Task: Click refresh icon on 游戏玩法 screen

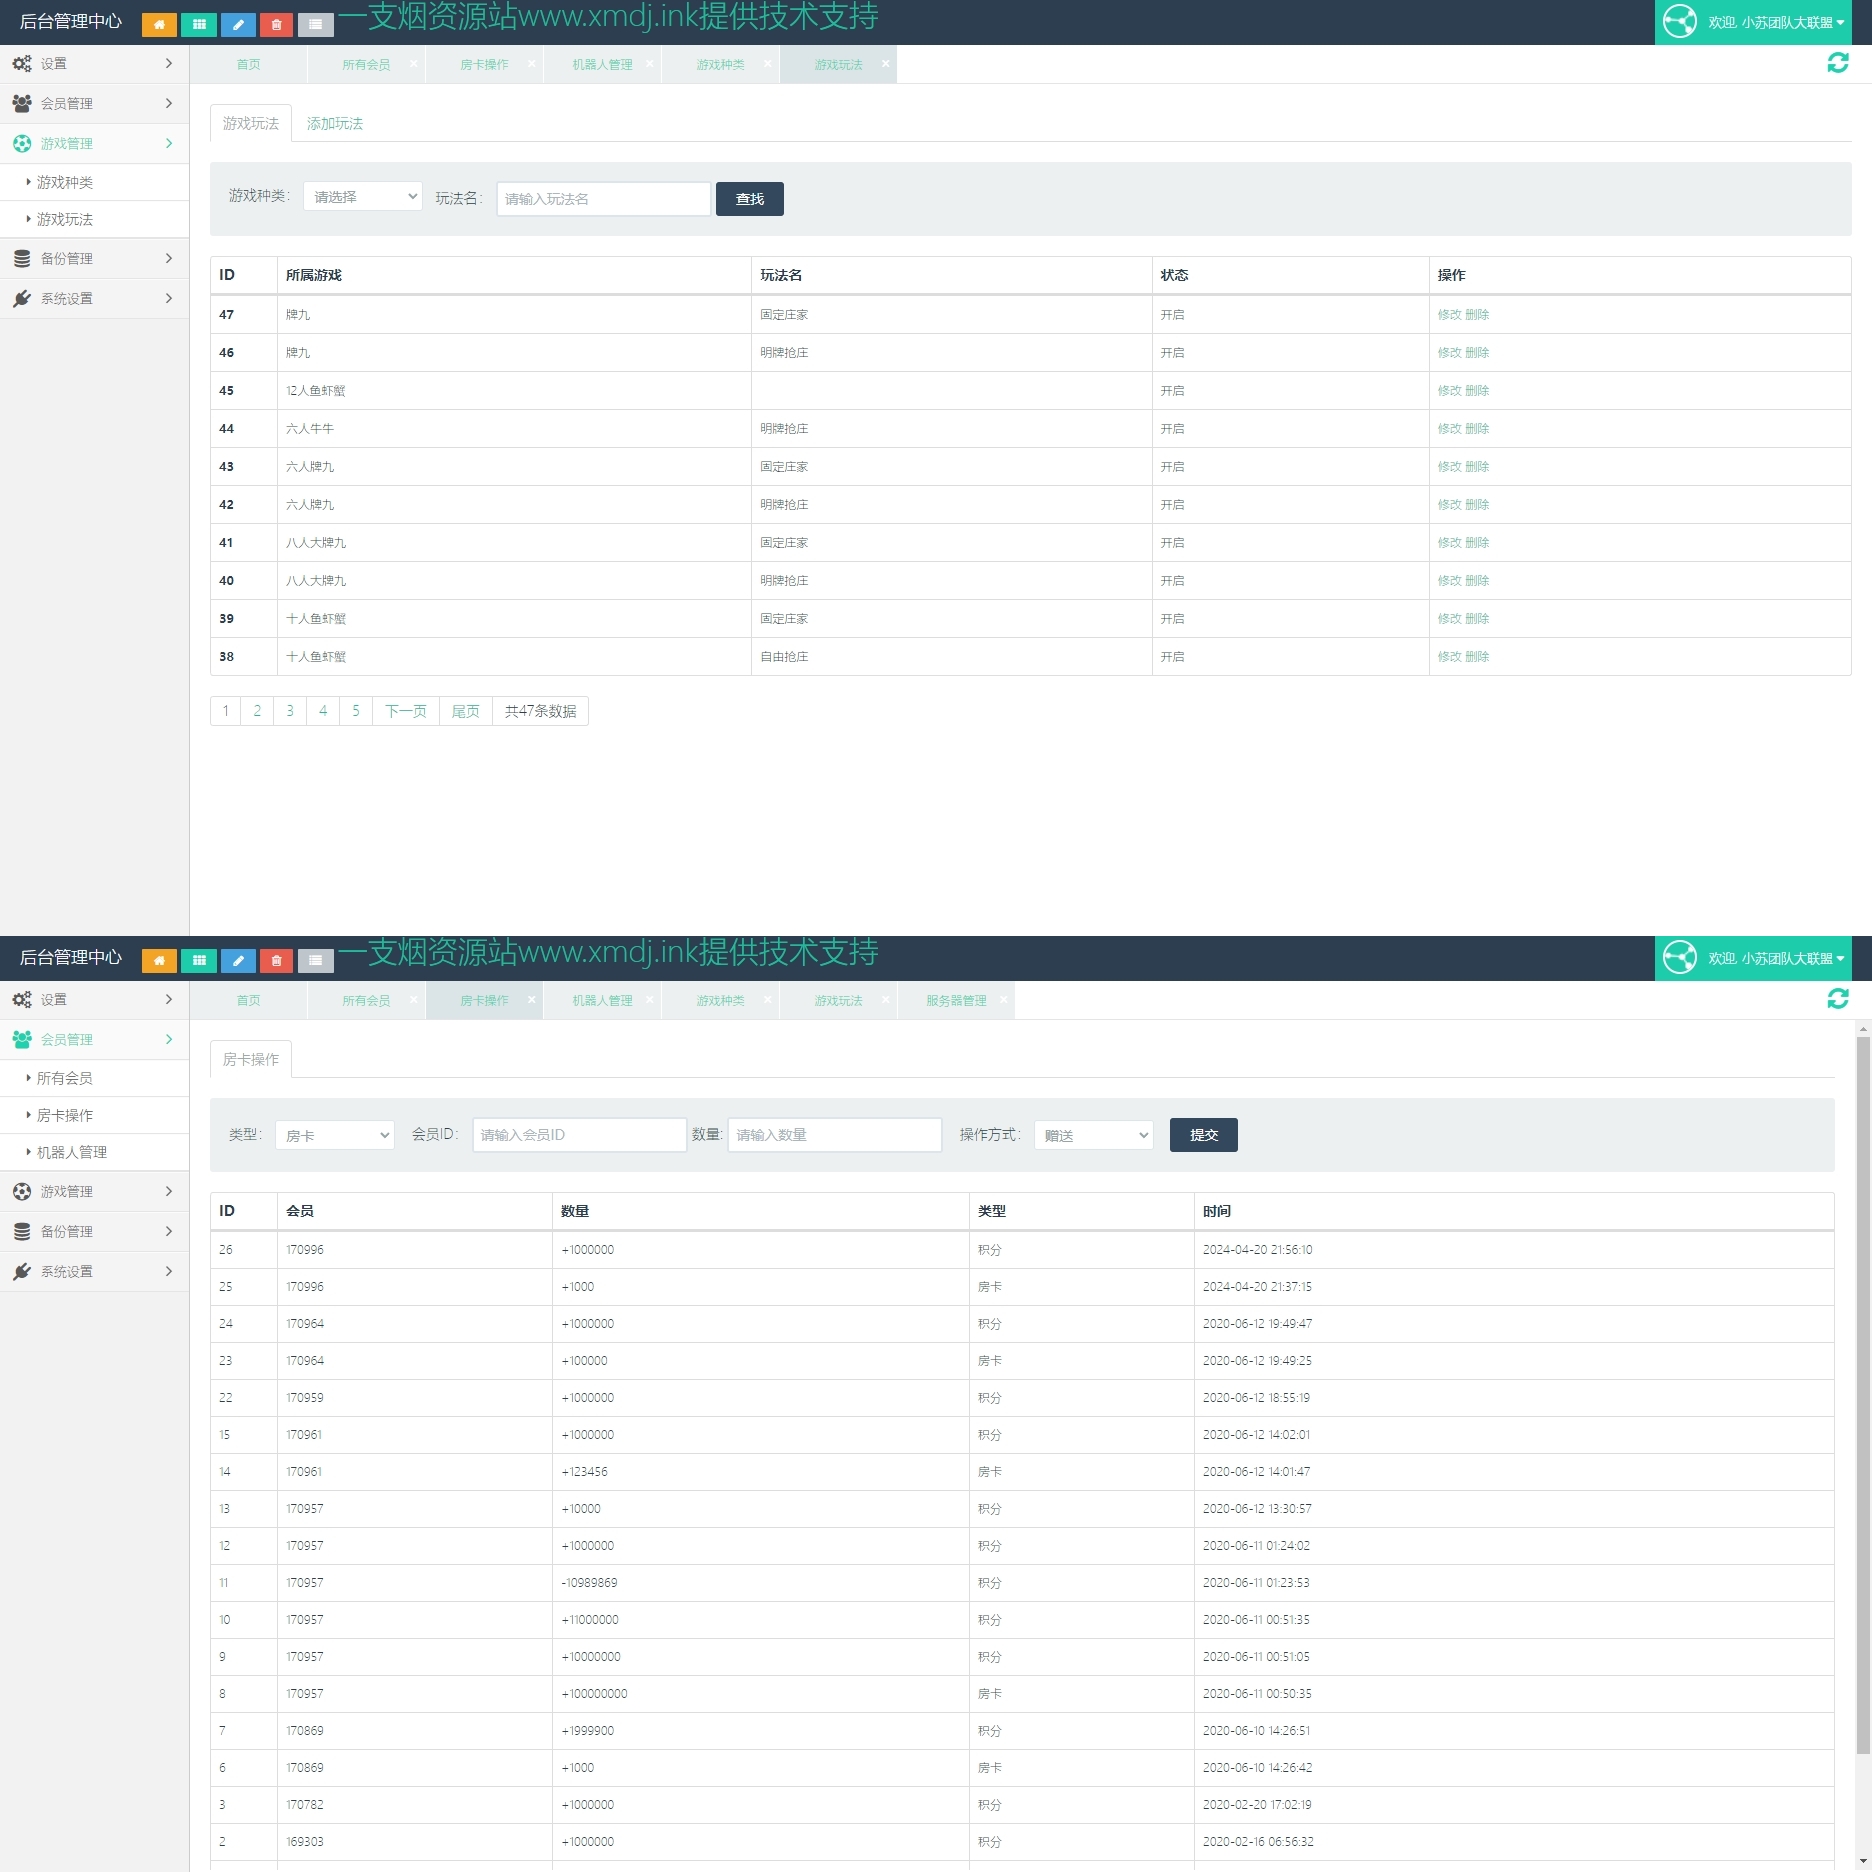Action: (x=1838, y=63)
